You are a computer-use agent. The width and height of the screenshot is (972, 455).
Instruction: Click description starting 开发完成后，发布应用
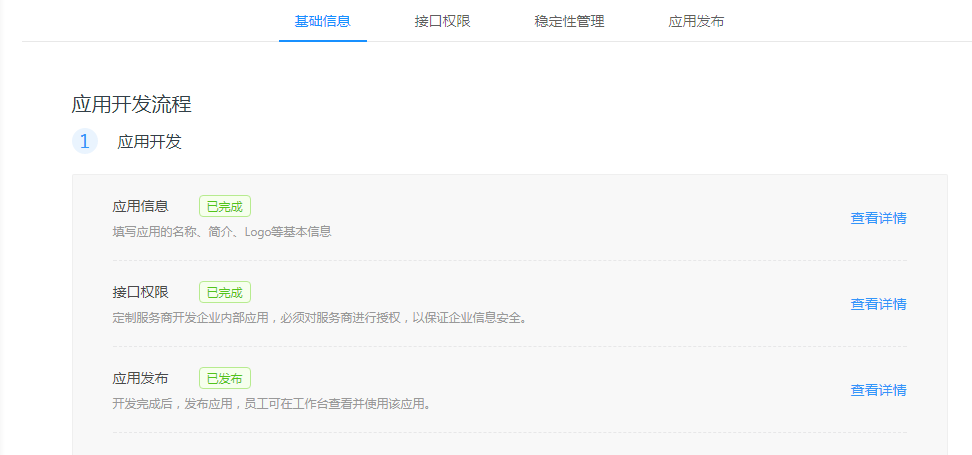[x=272, y=405]
